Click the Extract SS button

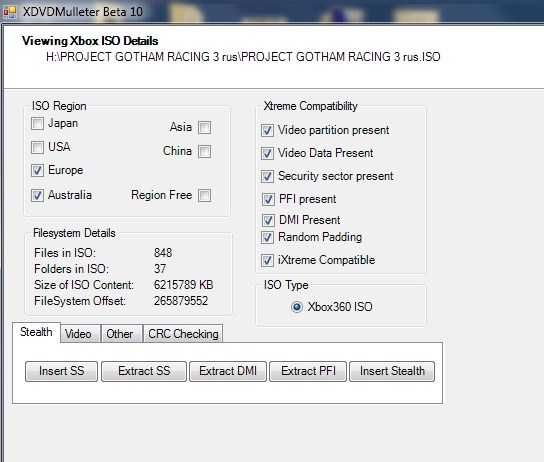[x=144, y=371]
